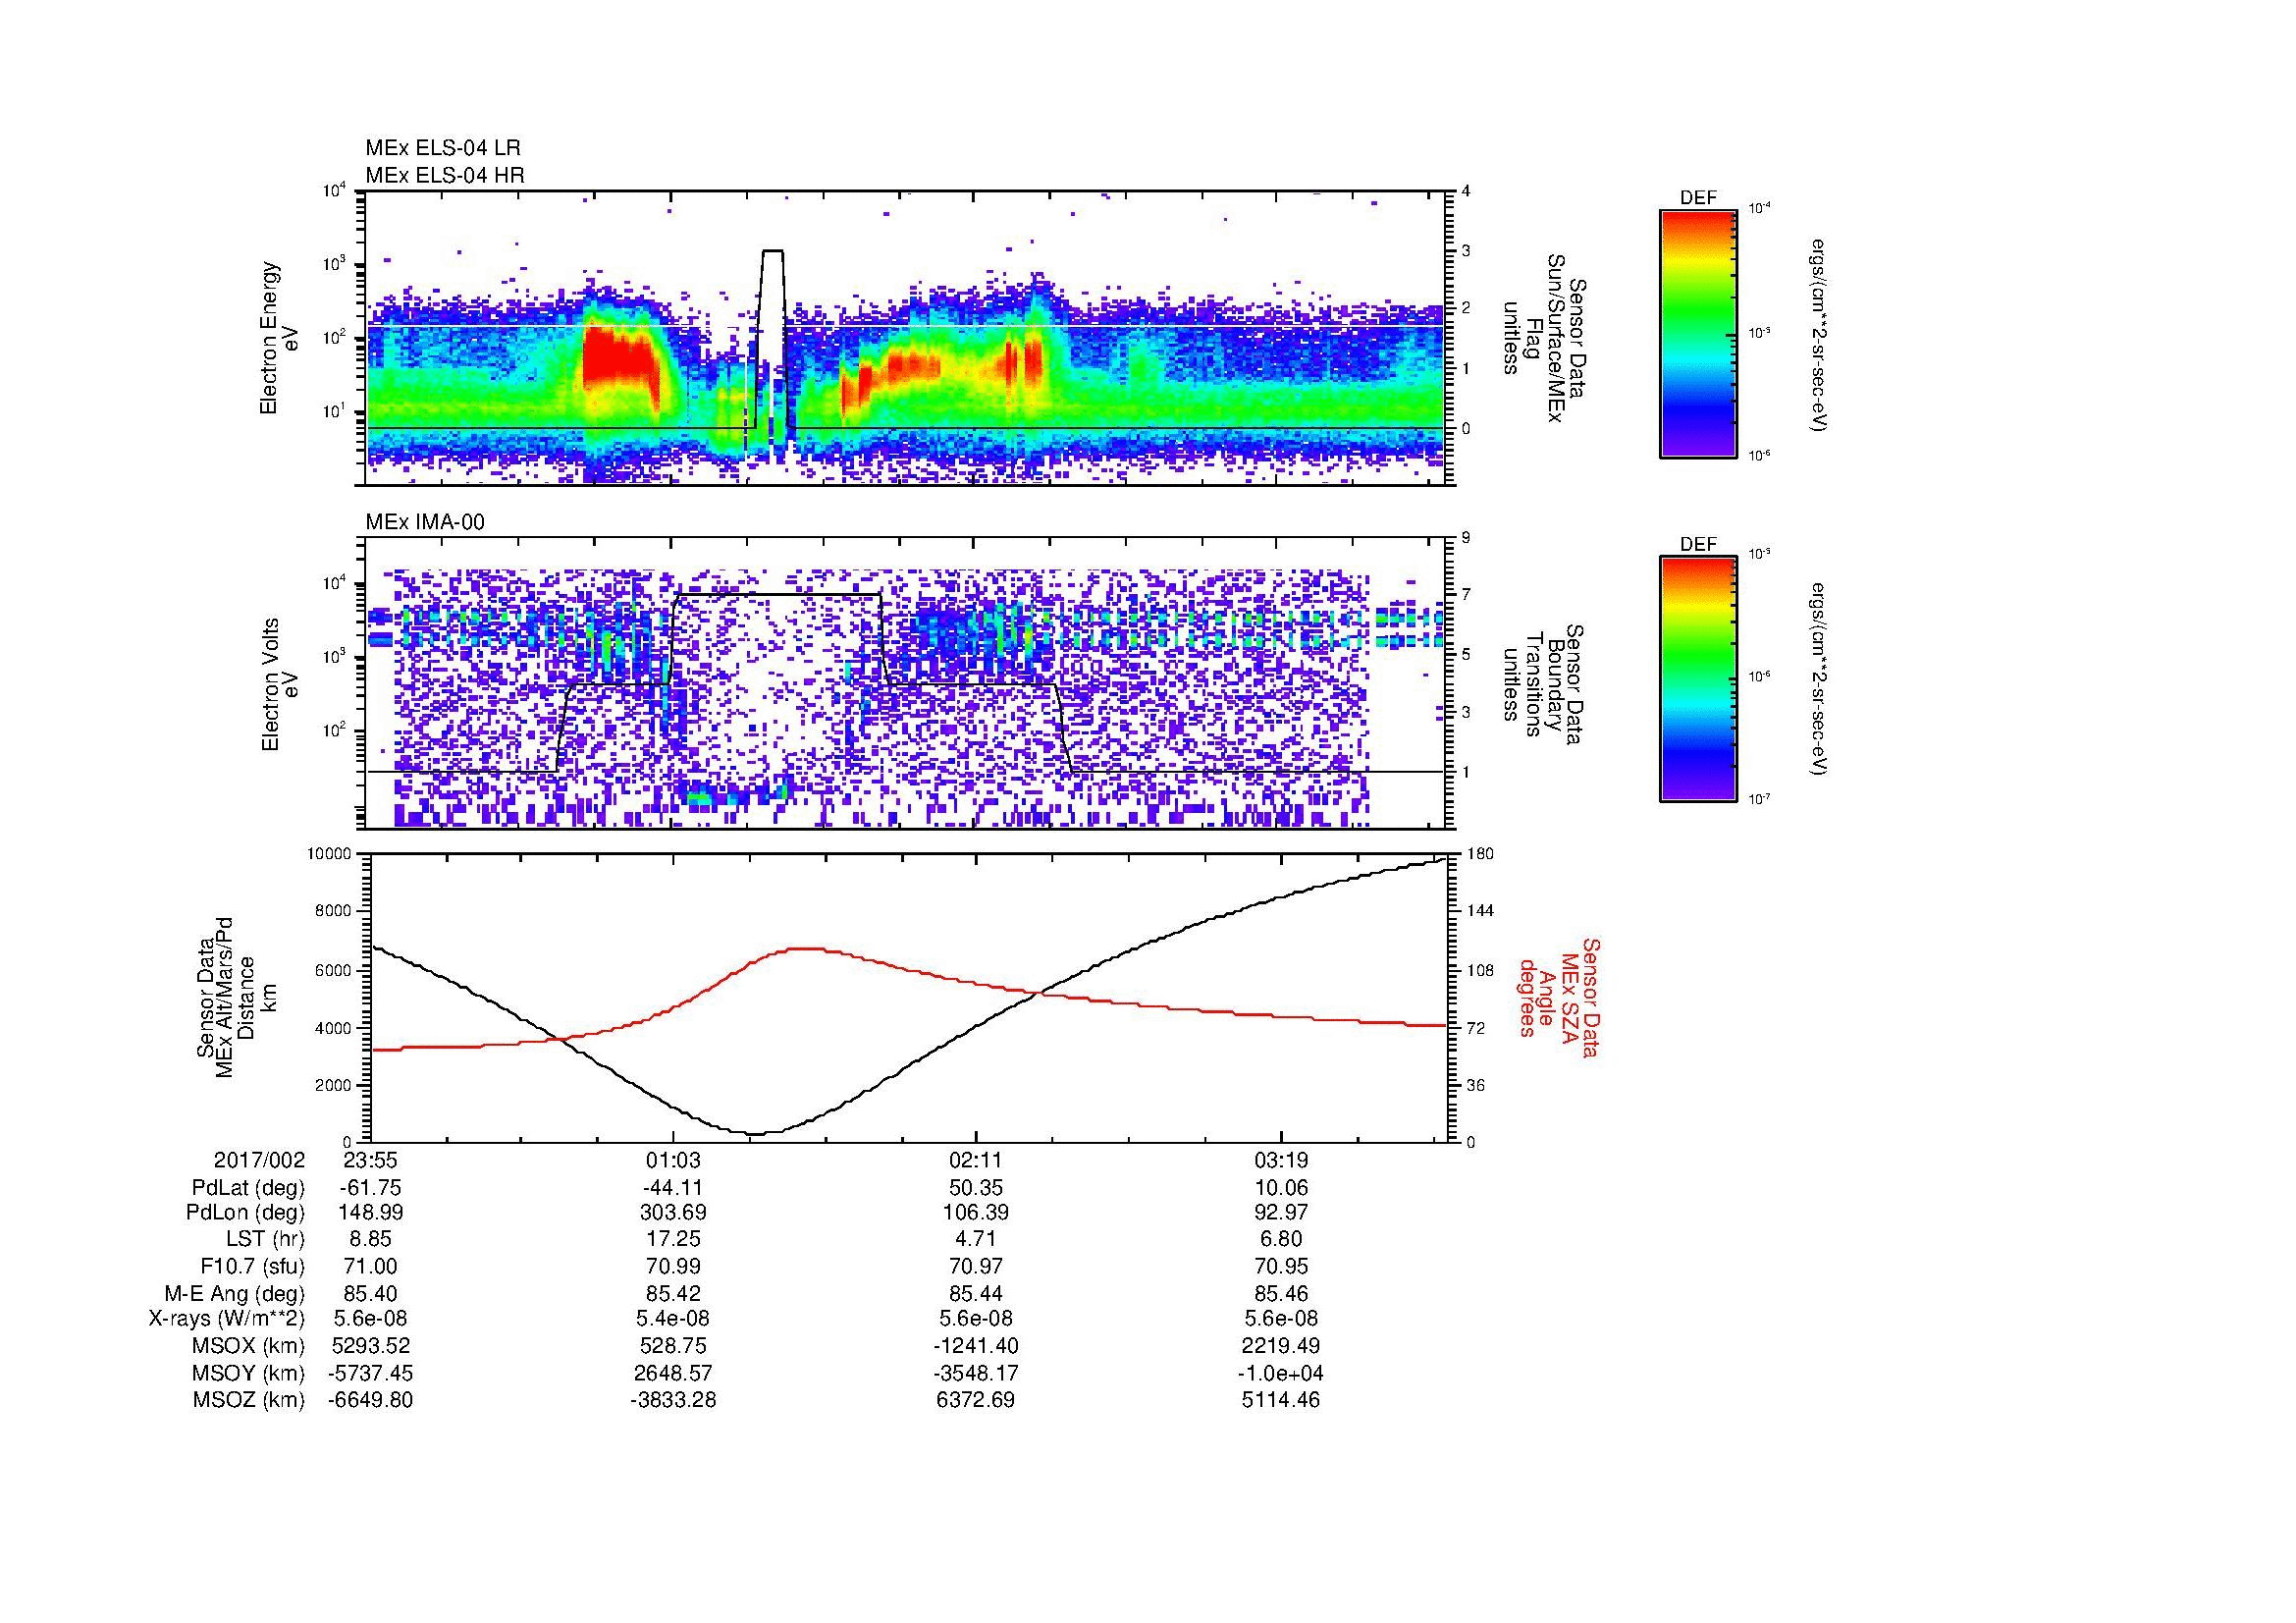Click the LST (hr) row label
This screenshot has width=2296, height=1623.
[266, 1239]
